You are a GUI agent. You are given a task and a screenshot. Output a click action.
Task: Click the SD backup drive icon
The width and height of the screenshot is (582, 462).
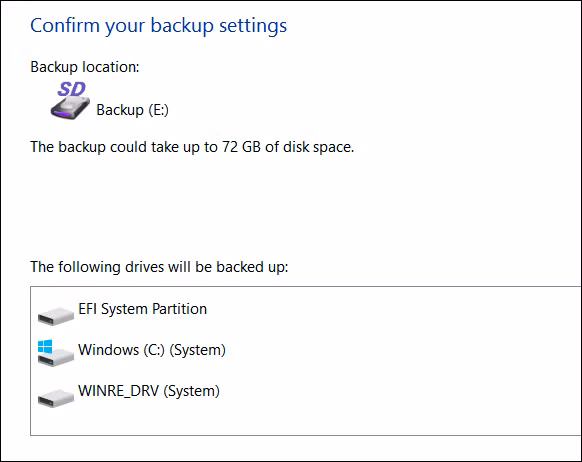pyautogui.click(x=70, y=101)
